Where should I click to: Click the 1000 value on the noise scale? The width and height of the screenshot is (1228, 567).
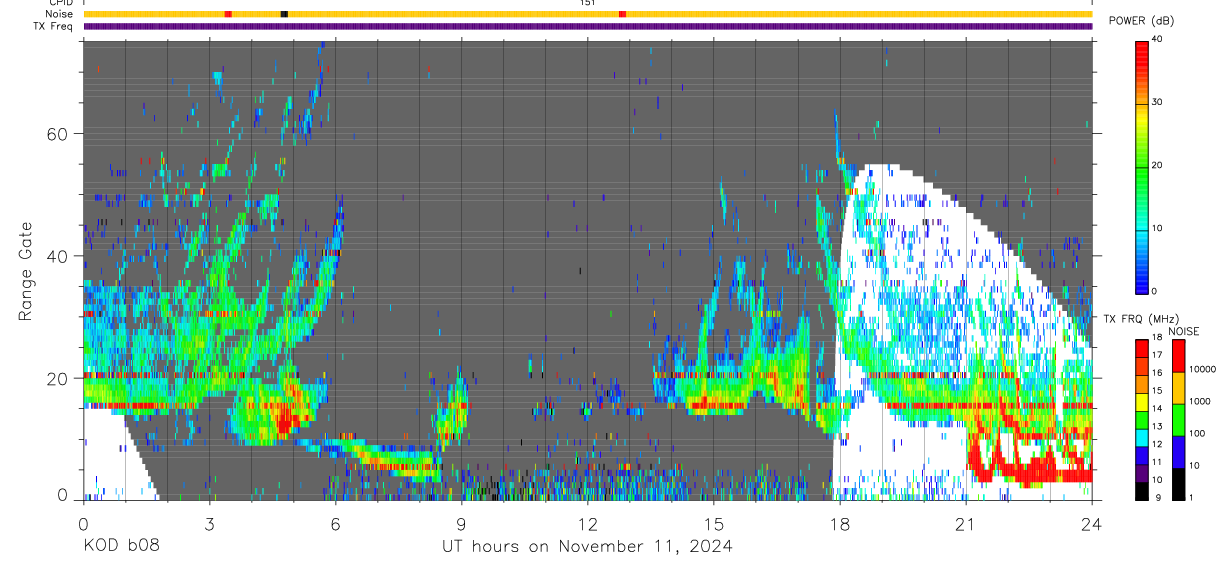coord(1200,402)
